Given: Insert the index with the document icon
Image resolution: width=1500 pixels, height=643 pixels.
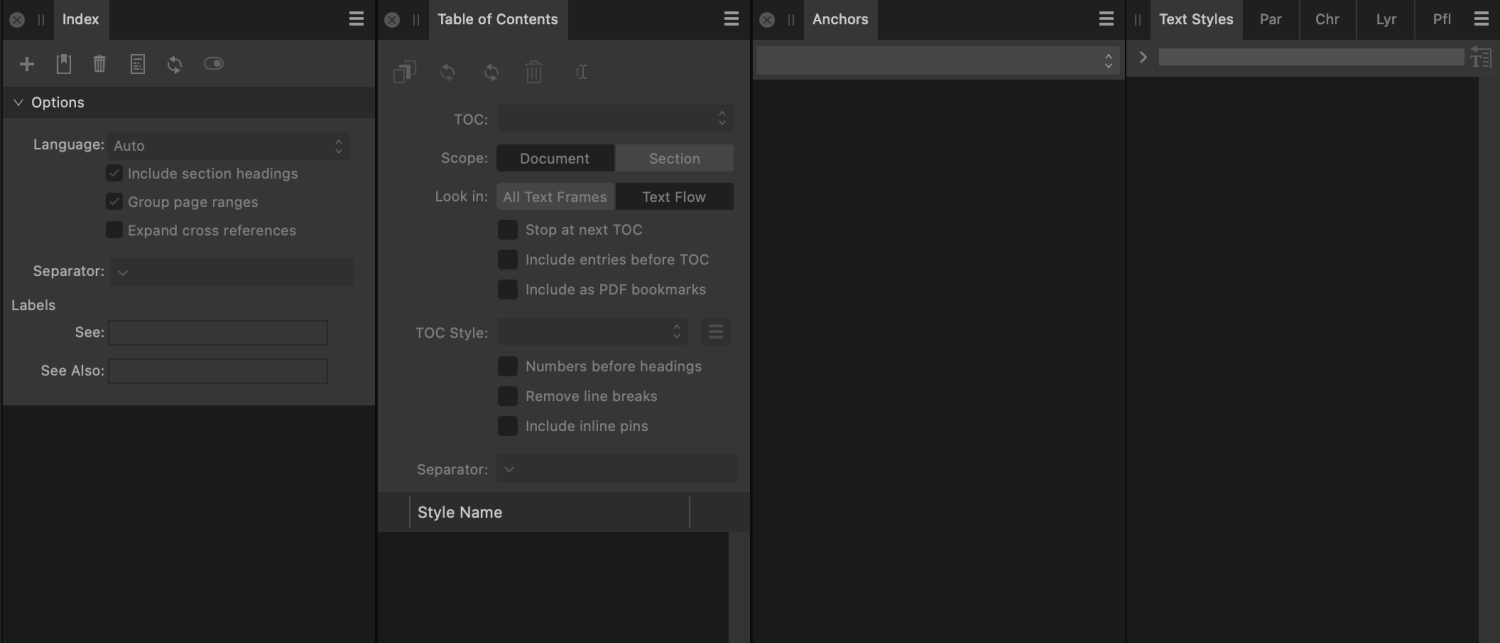Looking at the screenshot, I should 137,63.
